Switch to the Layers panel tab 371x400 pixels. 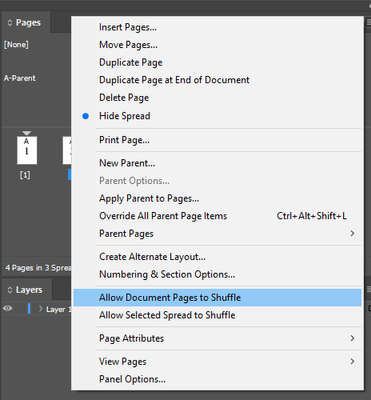[x=26, y=290]
